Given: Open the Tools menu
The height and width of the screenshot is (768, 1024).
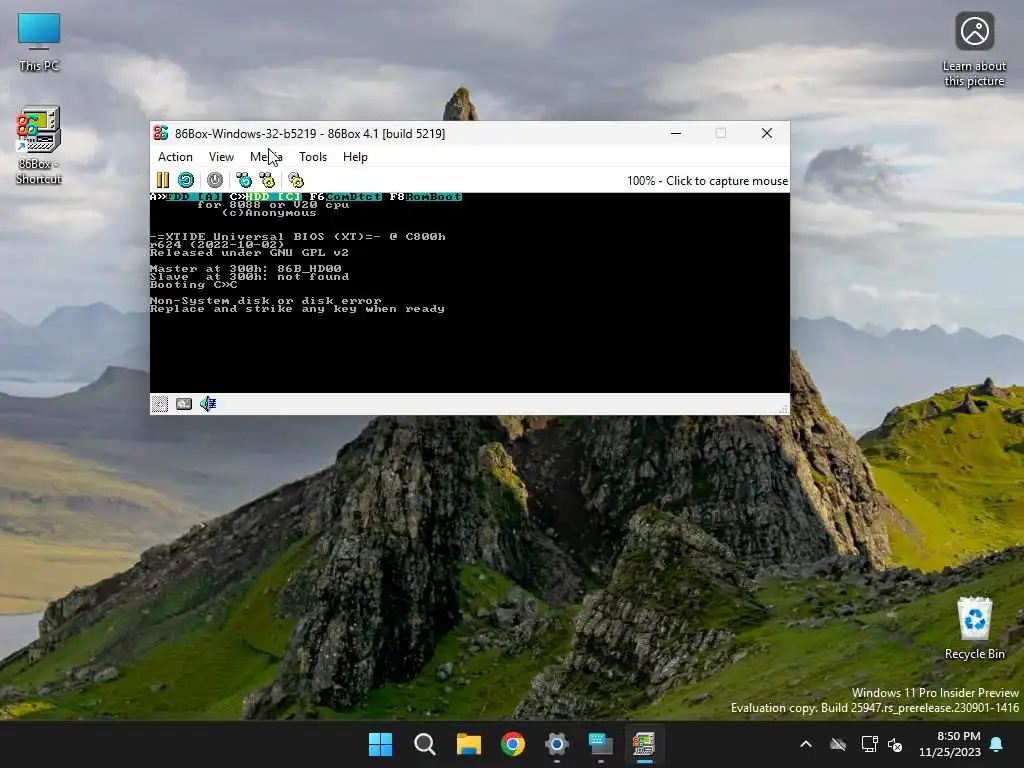Looking at the screenshot, I should click(312, 157).
